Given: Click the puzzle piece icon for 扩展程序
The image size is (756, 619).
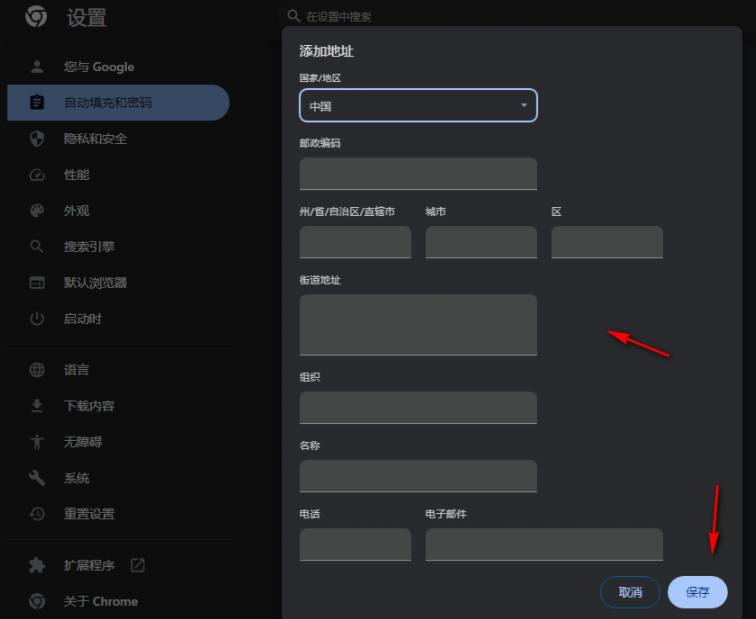Looking at the screenshot, I should coord(37,565).
